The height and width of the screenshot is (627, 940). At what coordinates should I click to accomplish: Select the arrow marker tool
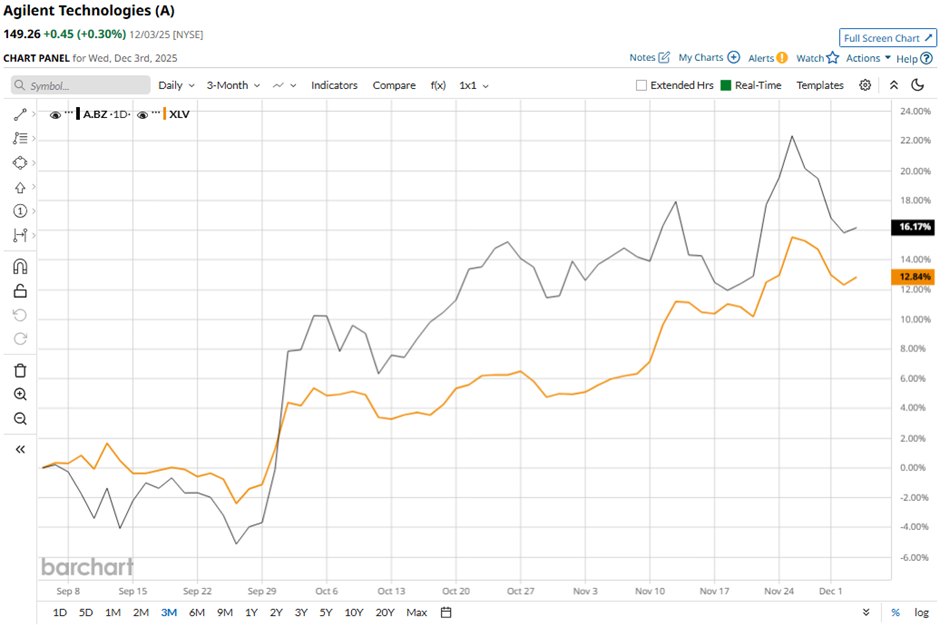coord(20,188)
